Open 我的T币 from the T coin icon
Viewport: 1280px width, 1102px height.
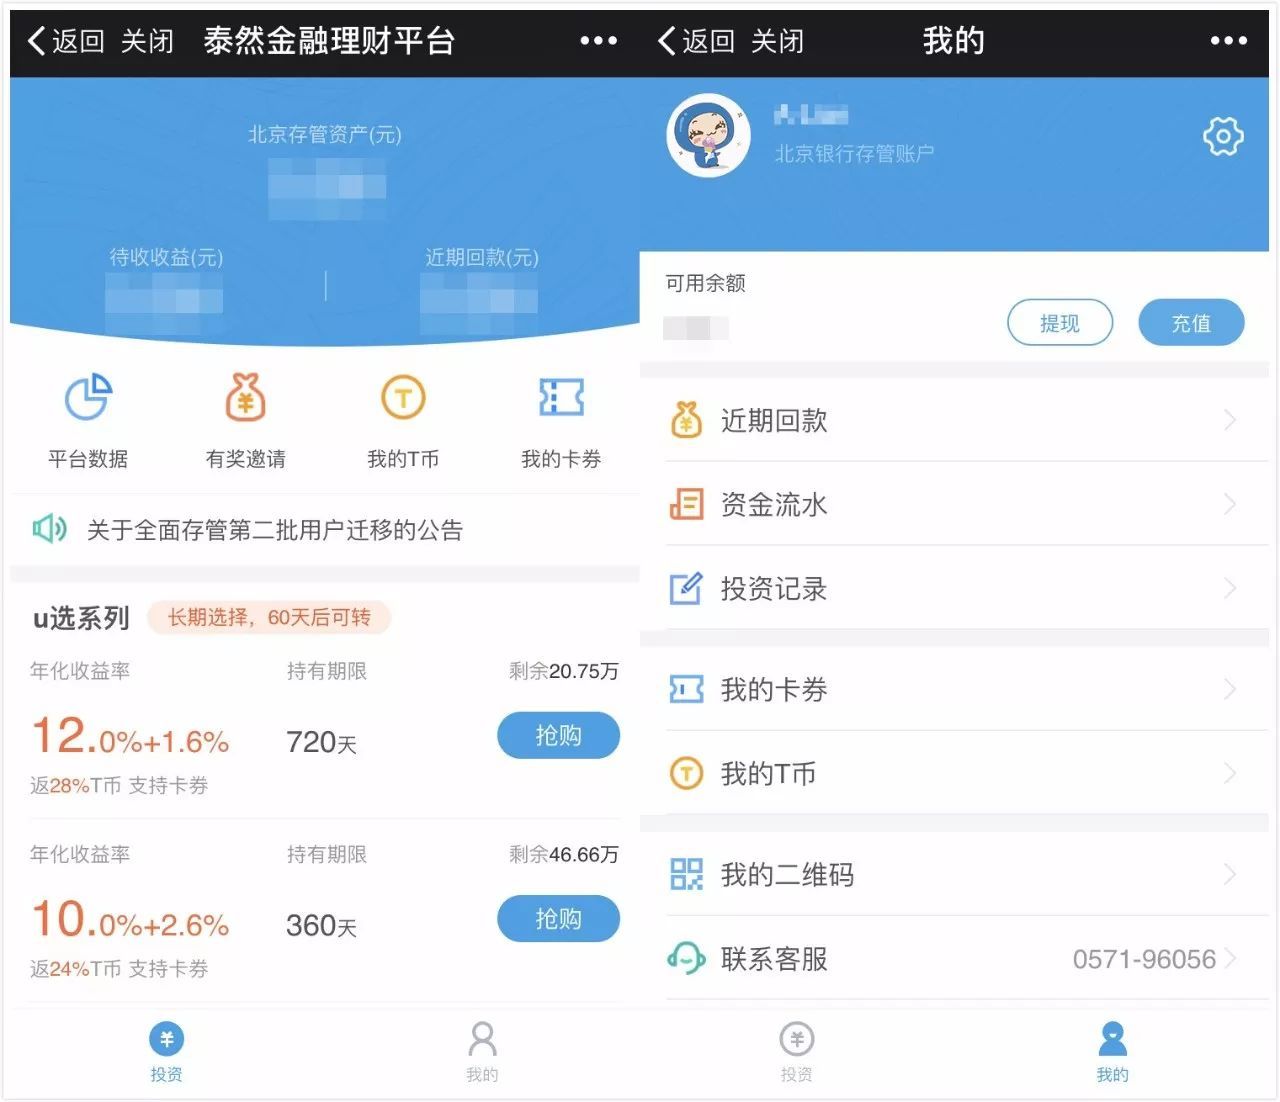(403, 398)
